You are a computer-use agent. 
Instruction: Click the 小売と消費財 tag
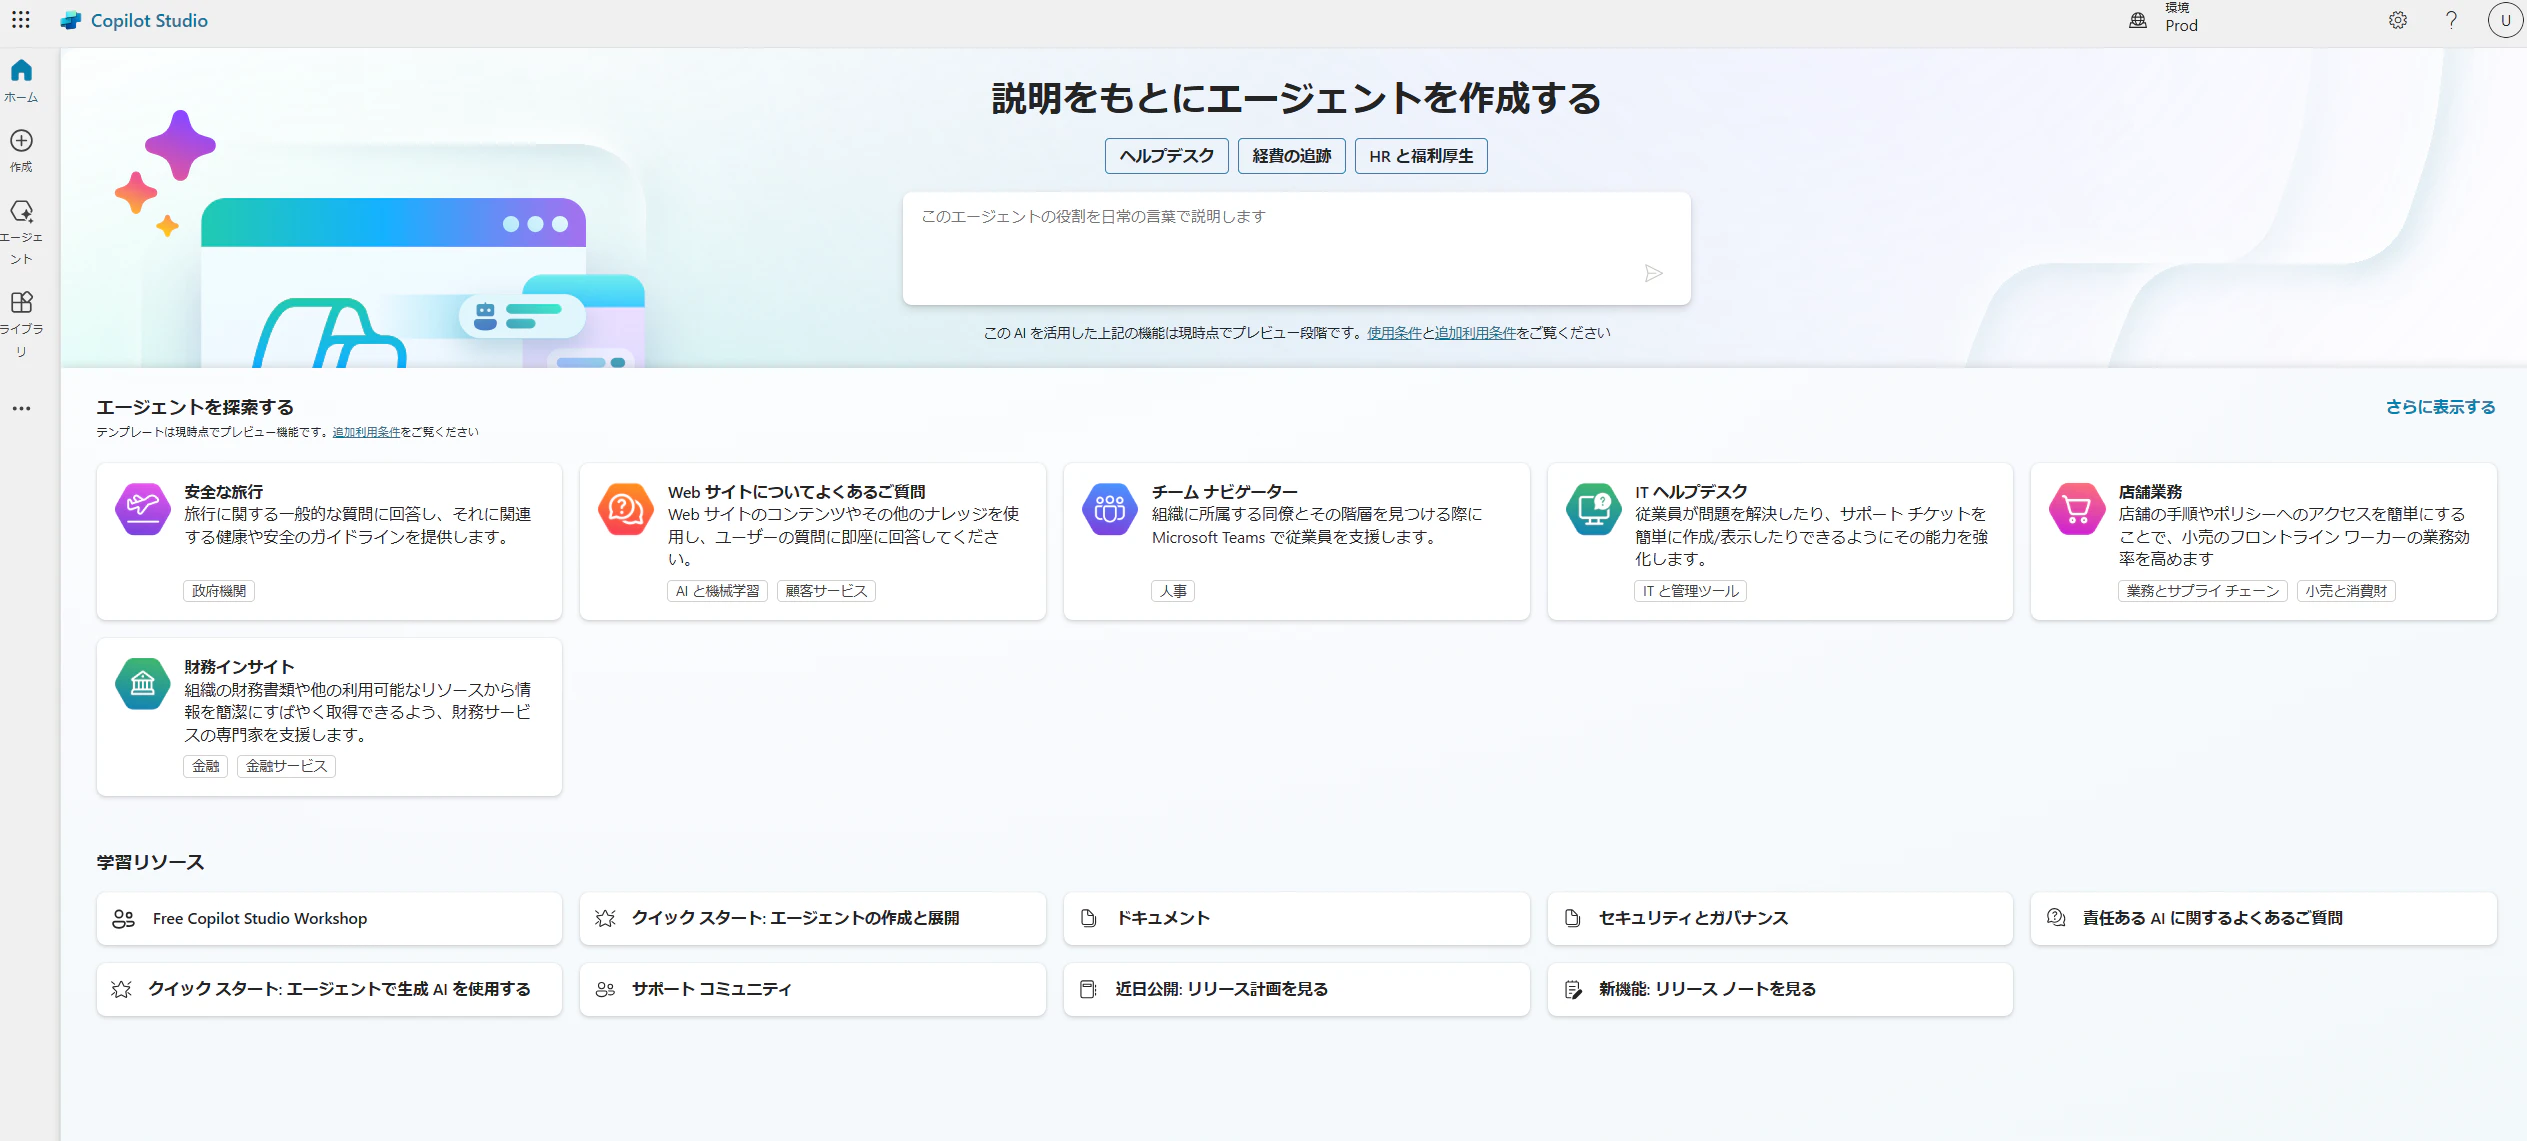tap(2346, 591)
